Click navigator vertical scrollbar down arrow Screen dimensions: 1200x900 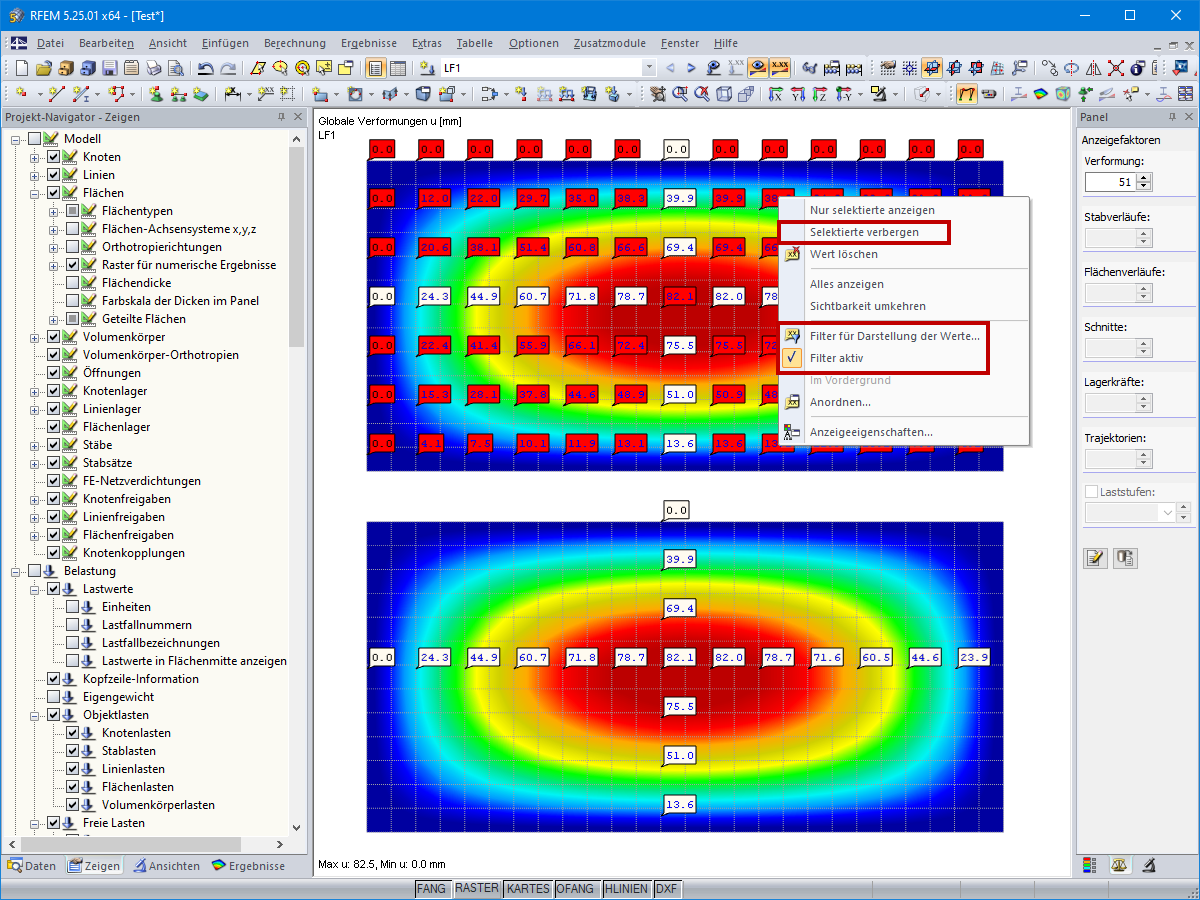[x=297, y=828]
